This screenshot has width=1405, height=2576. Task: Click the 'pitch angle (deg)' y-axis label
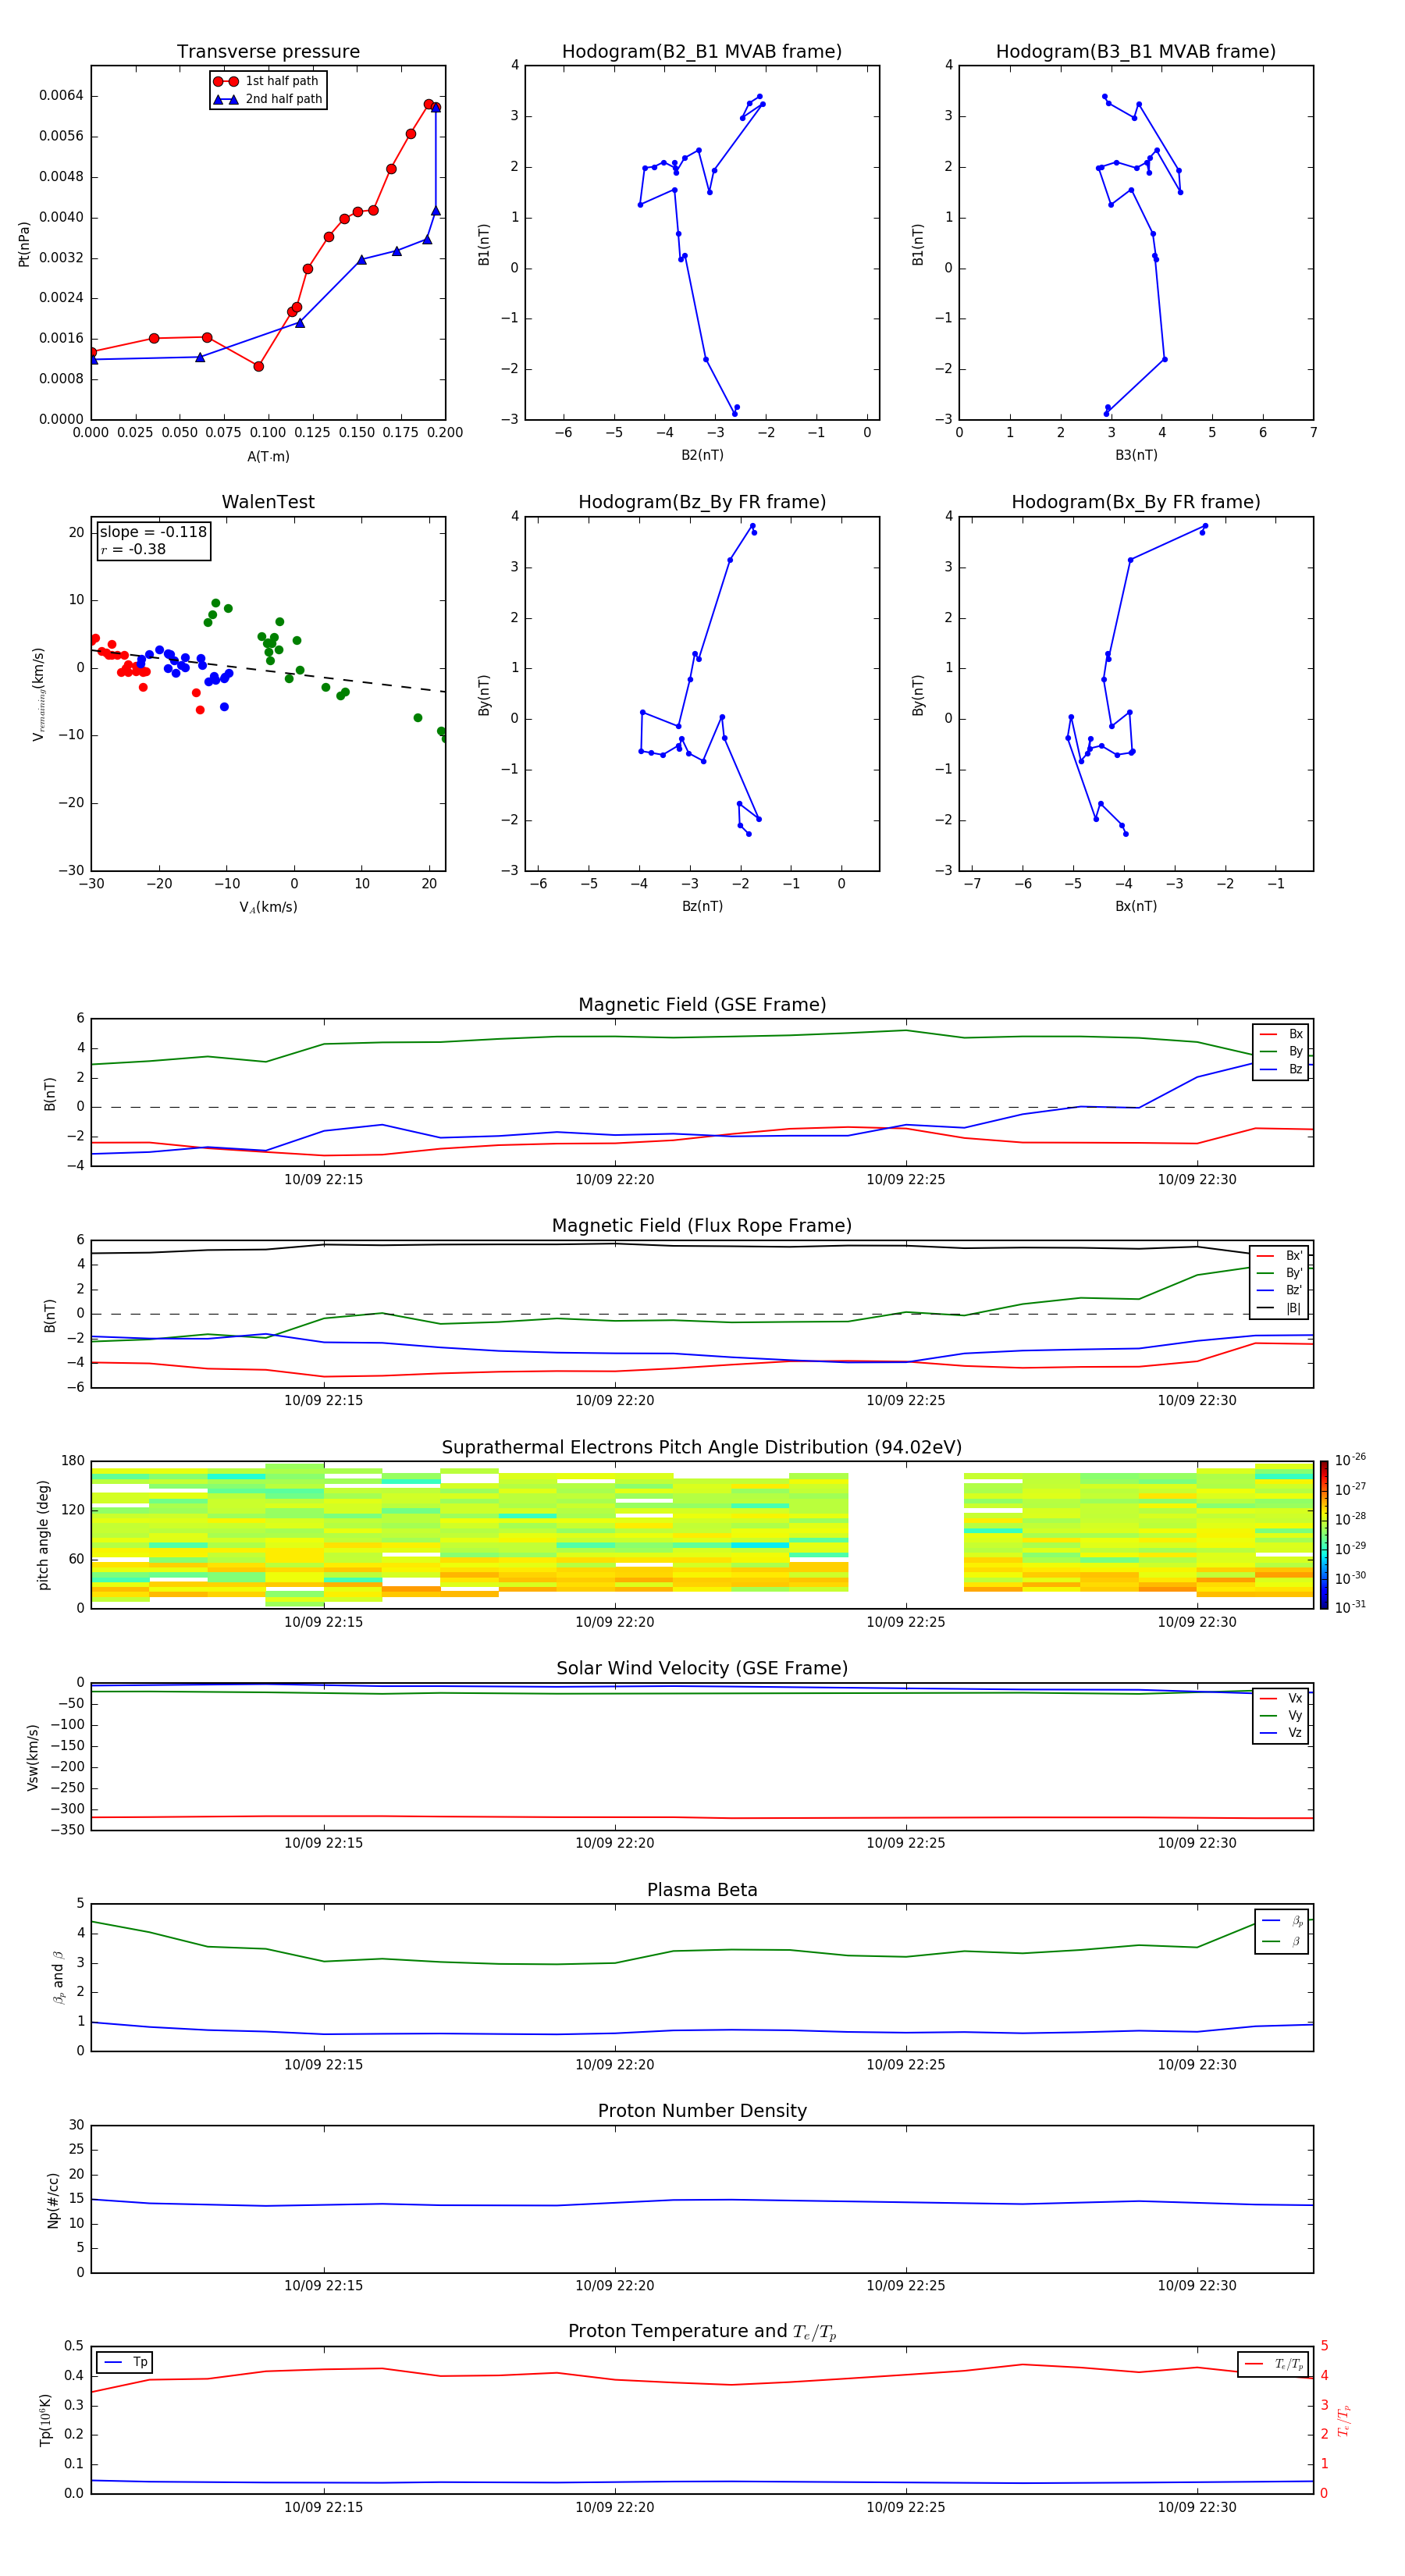tap(43, 1535)
